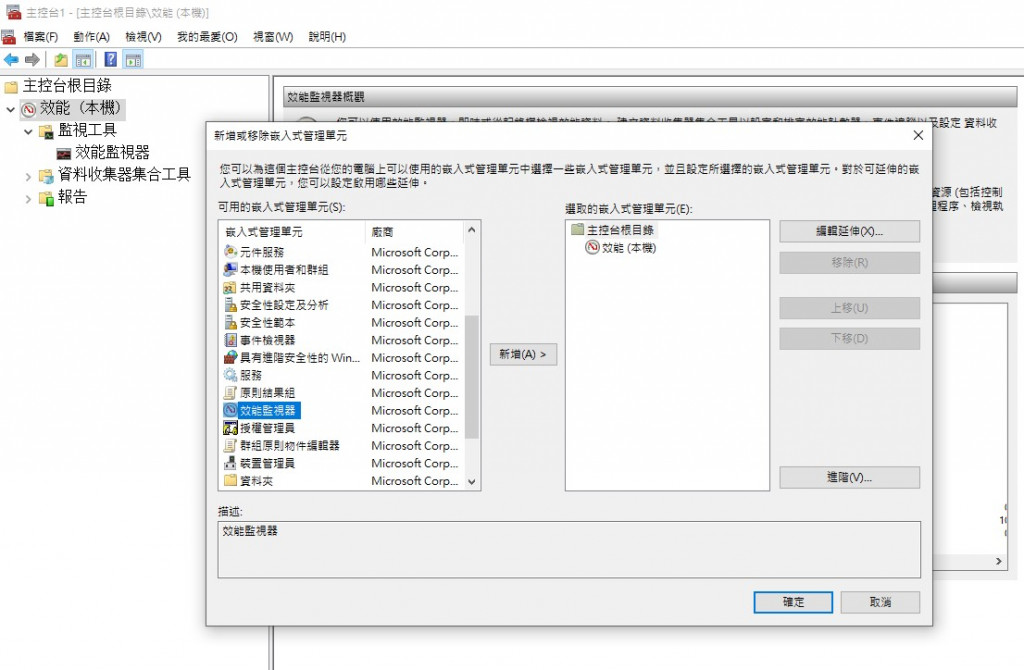Viewport: 1024px width, 670px height.
Task: Click the 安全性範本 snap-in icon
Action: click(231, 323)
